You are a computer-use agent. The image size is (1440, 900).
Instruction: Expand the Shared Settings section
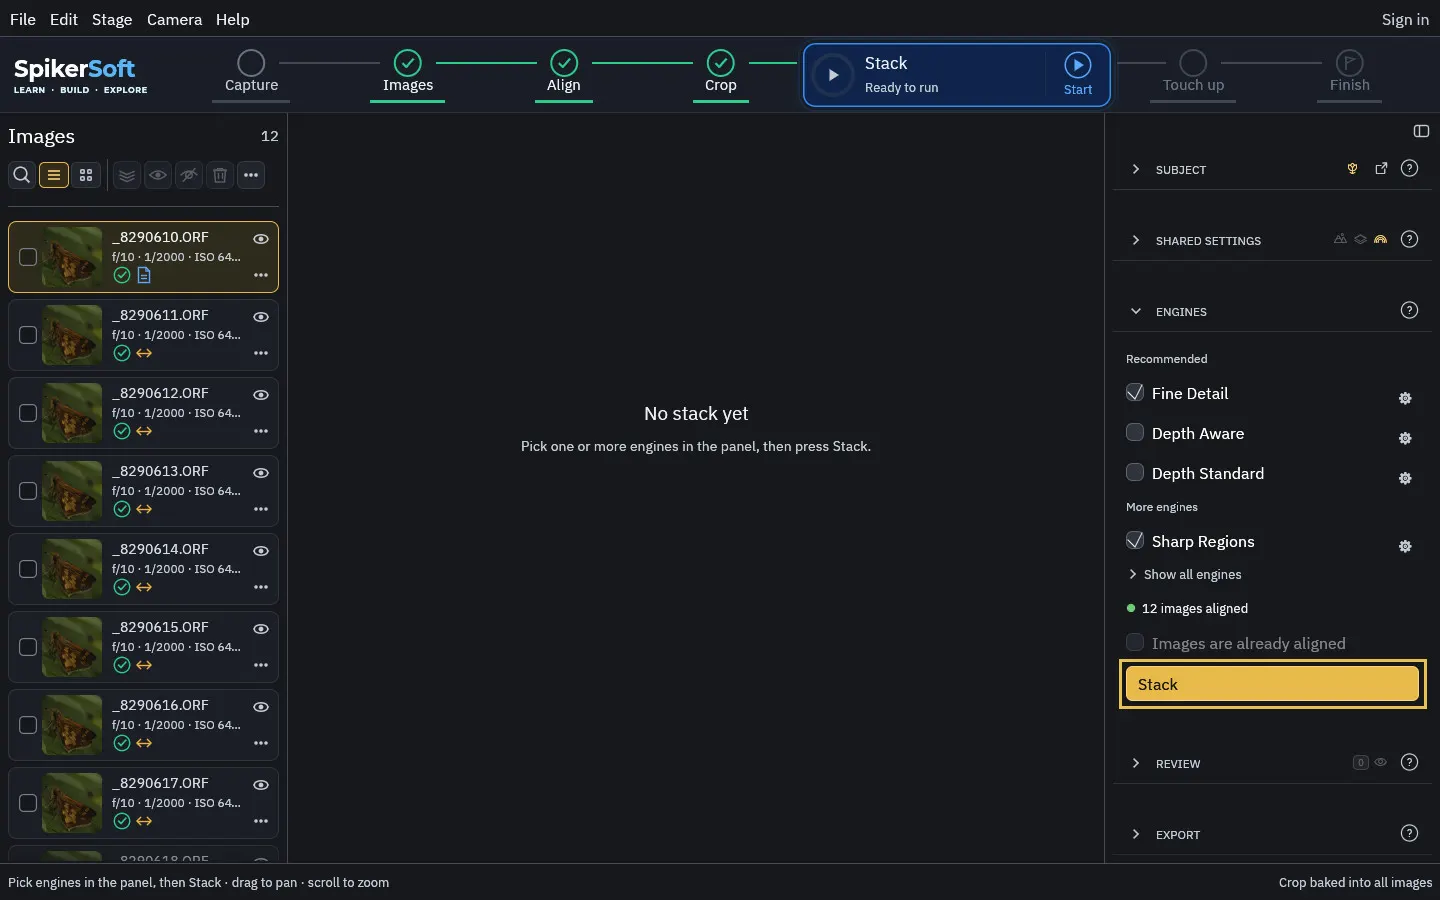(x=1135, y=240)
